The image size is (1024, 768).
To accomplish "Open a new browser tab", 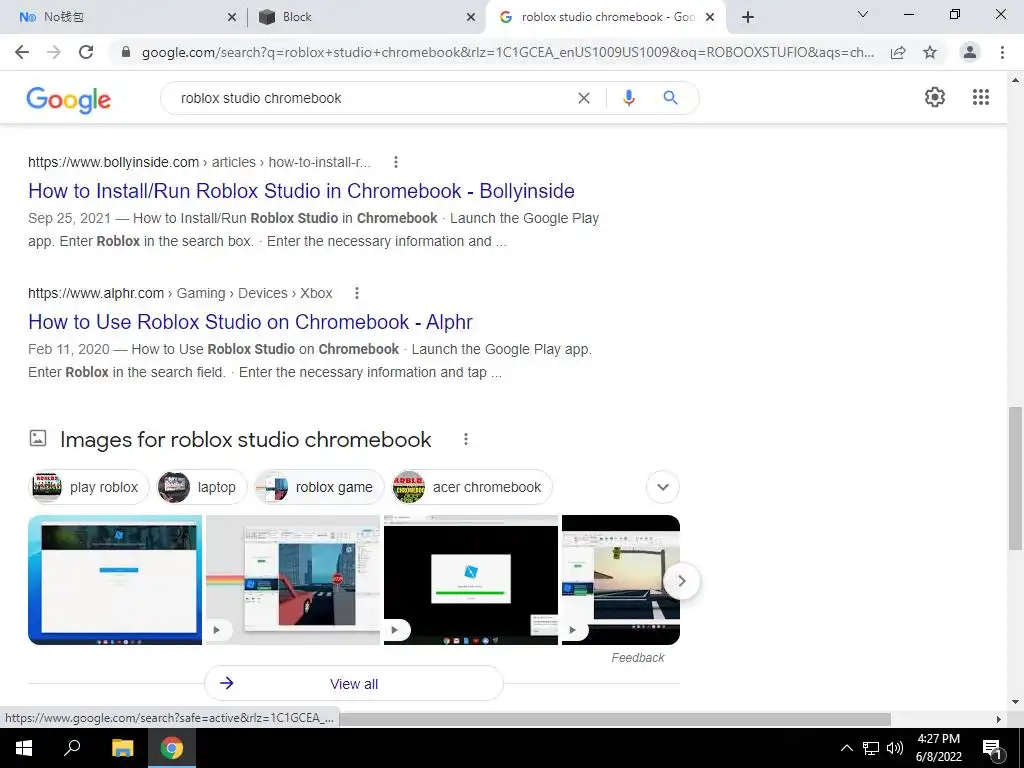I will [748, 17].
